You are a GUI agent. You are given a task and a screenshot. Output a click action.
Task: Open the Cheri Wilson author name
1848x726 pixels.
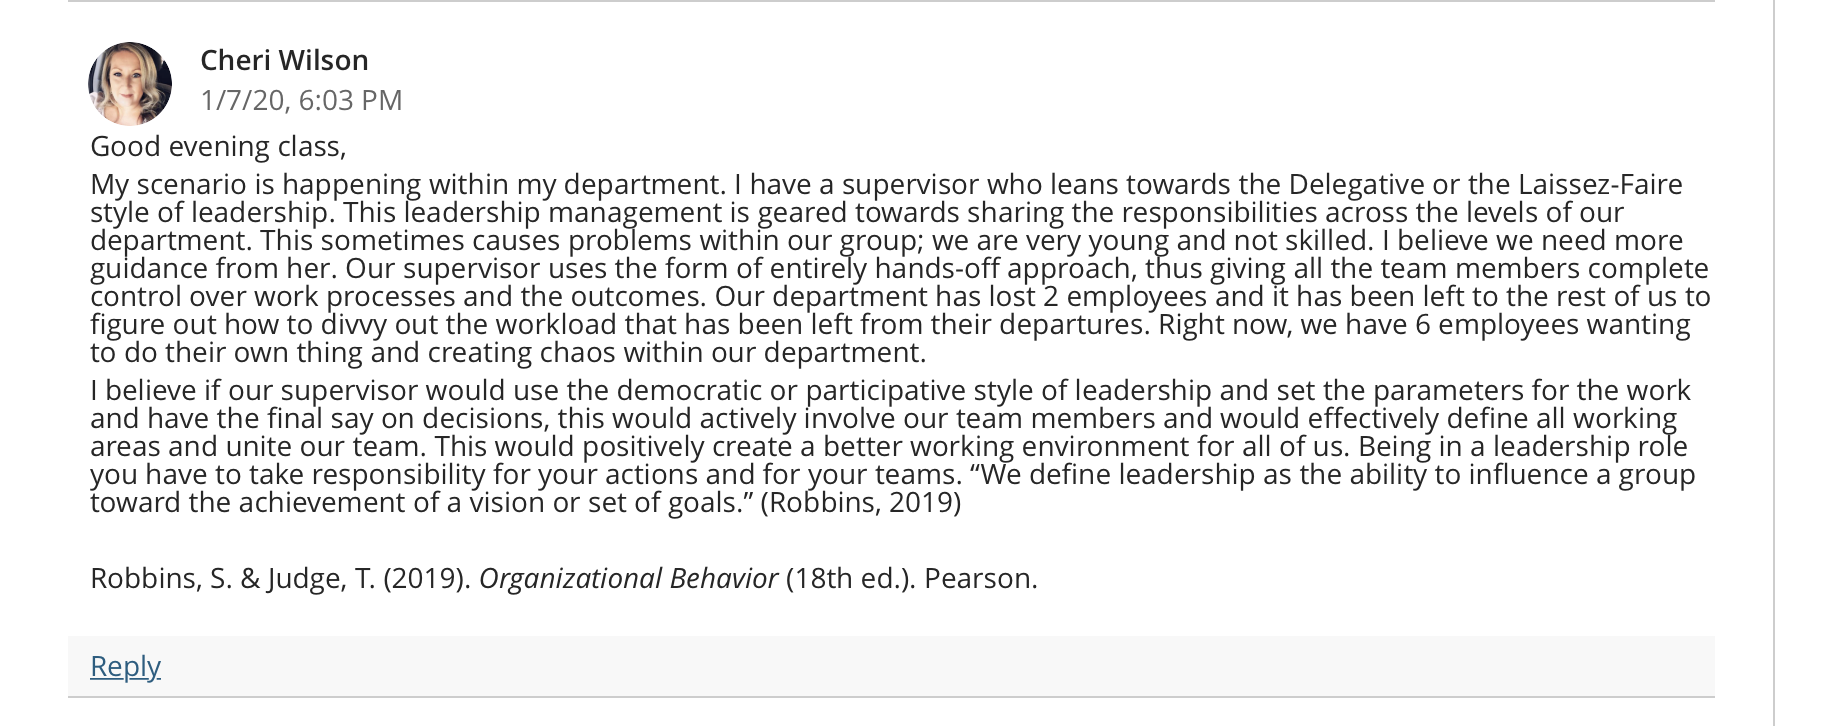pos(285,60)
